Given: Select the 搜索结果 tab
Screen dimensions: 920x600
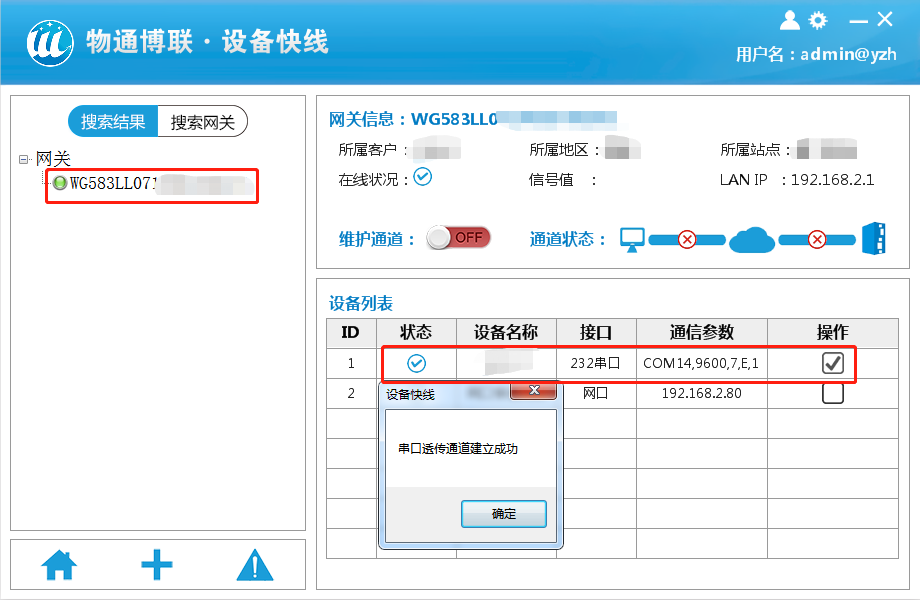Looking at the screenshot, I should pos(113,121).
